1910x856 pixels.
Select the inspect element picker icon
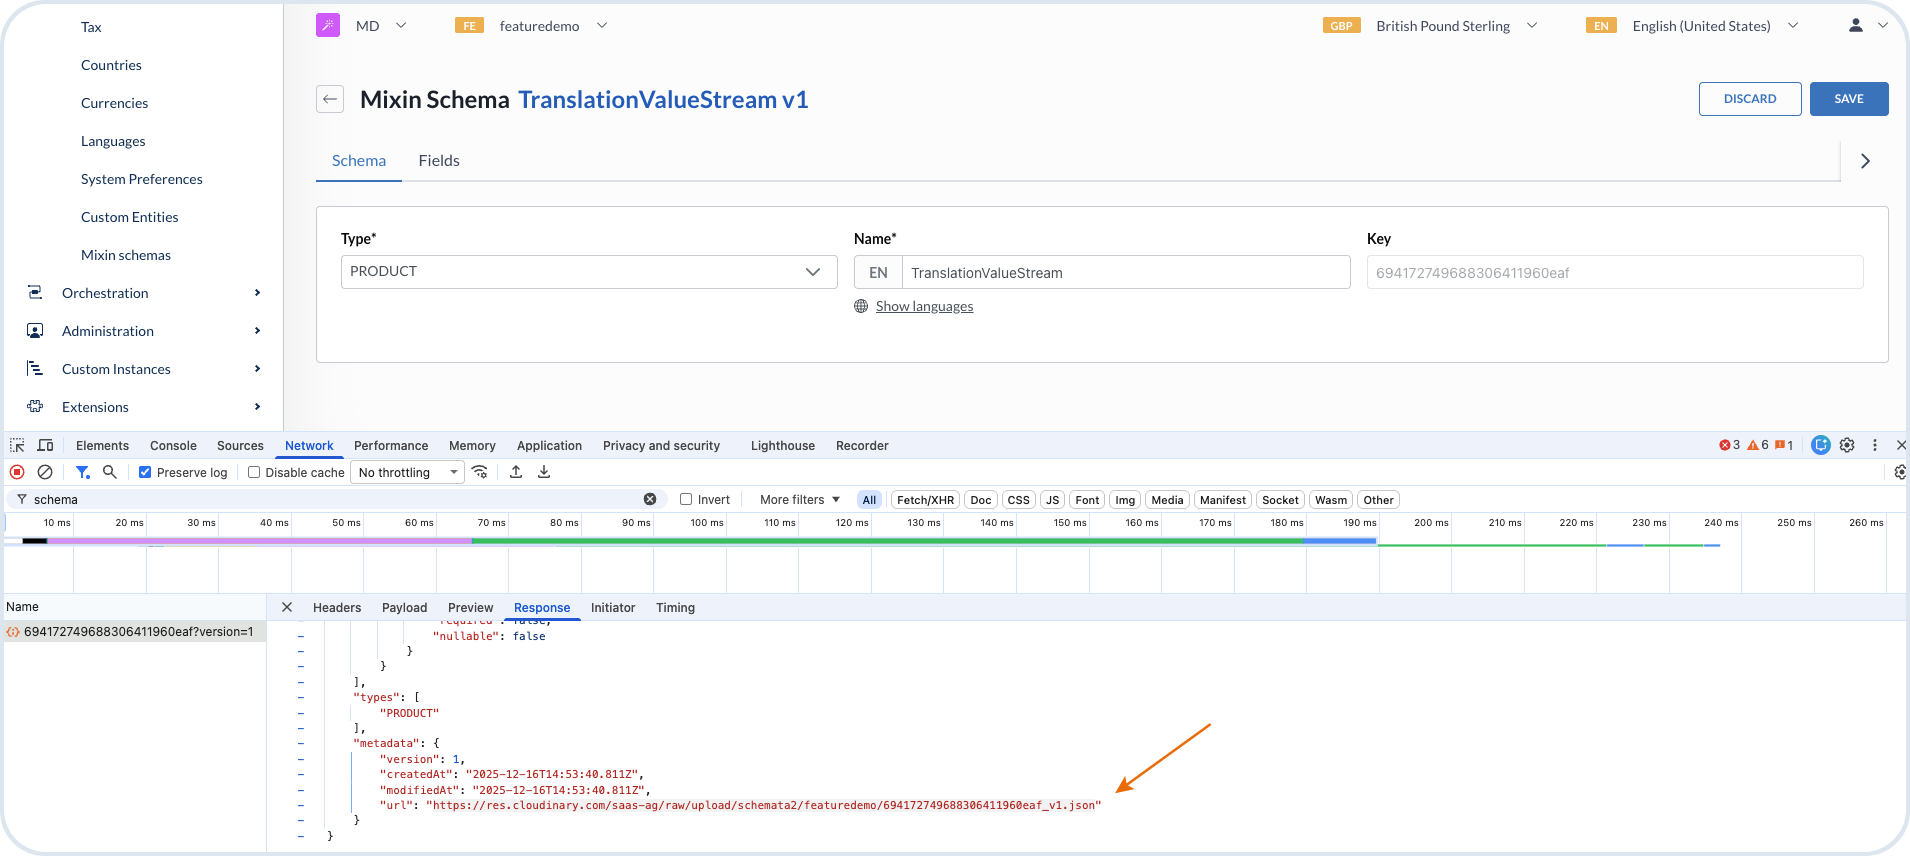click(17, 445)
